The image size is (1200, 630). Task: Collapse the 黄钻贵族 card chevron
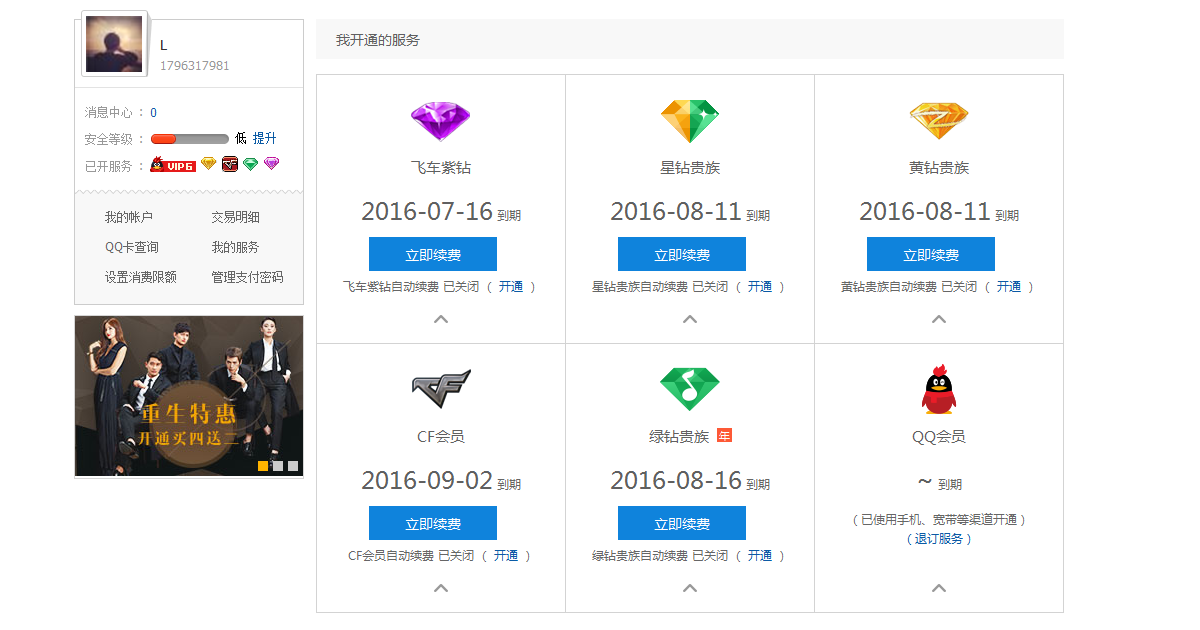pyautogui.click(x=939, y=320)
